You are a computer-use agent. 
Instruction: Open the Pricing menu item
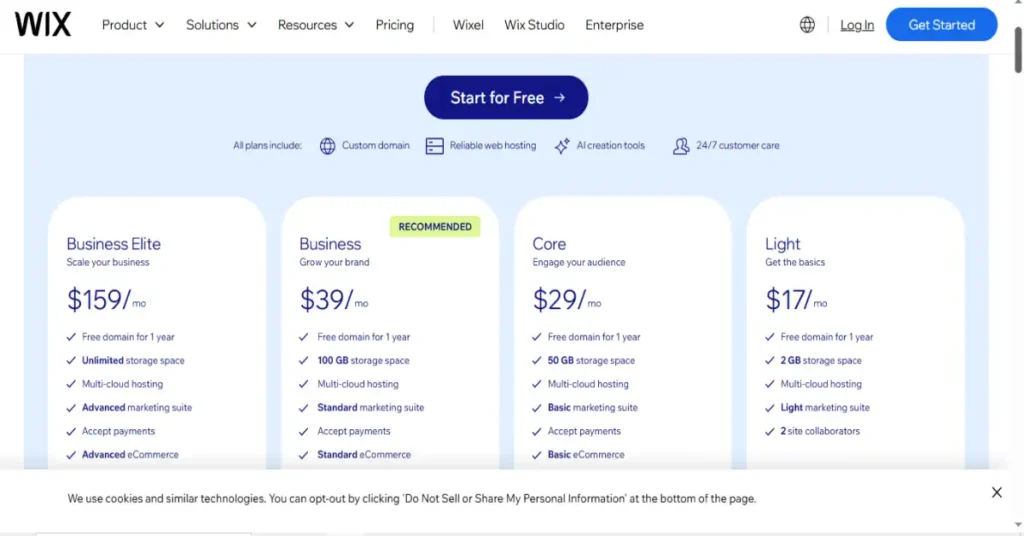tap(394, 25)
